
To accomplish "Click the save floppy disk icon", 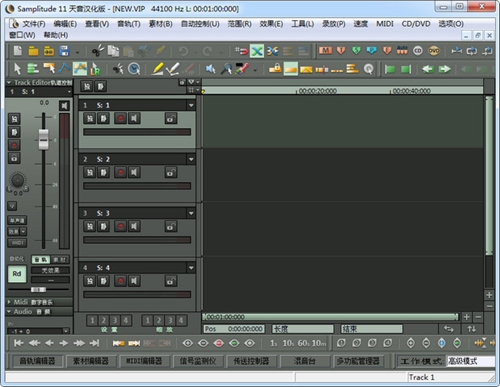I will (64, 51).
